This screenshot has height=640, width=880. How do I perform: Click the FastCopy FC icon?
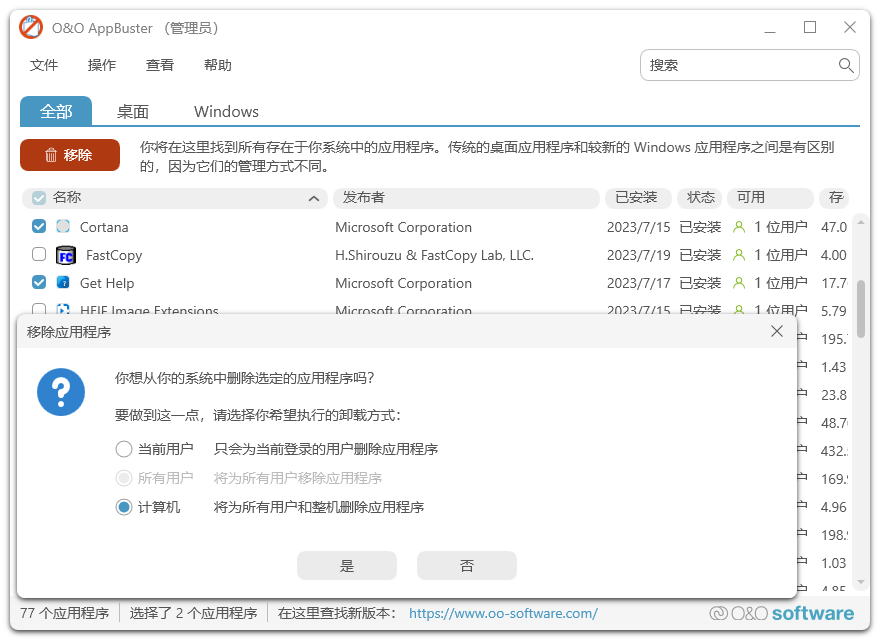coord(66,255)
